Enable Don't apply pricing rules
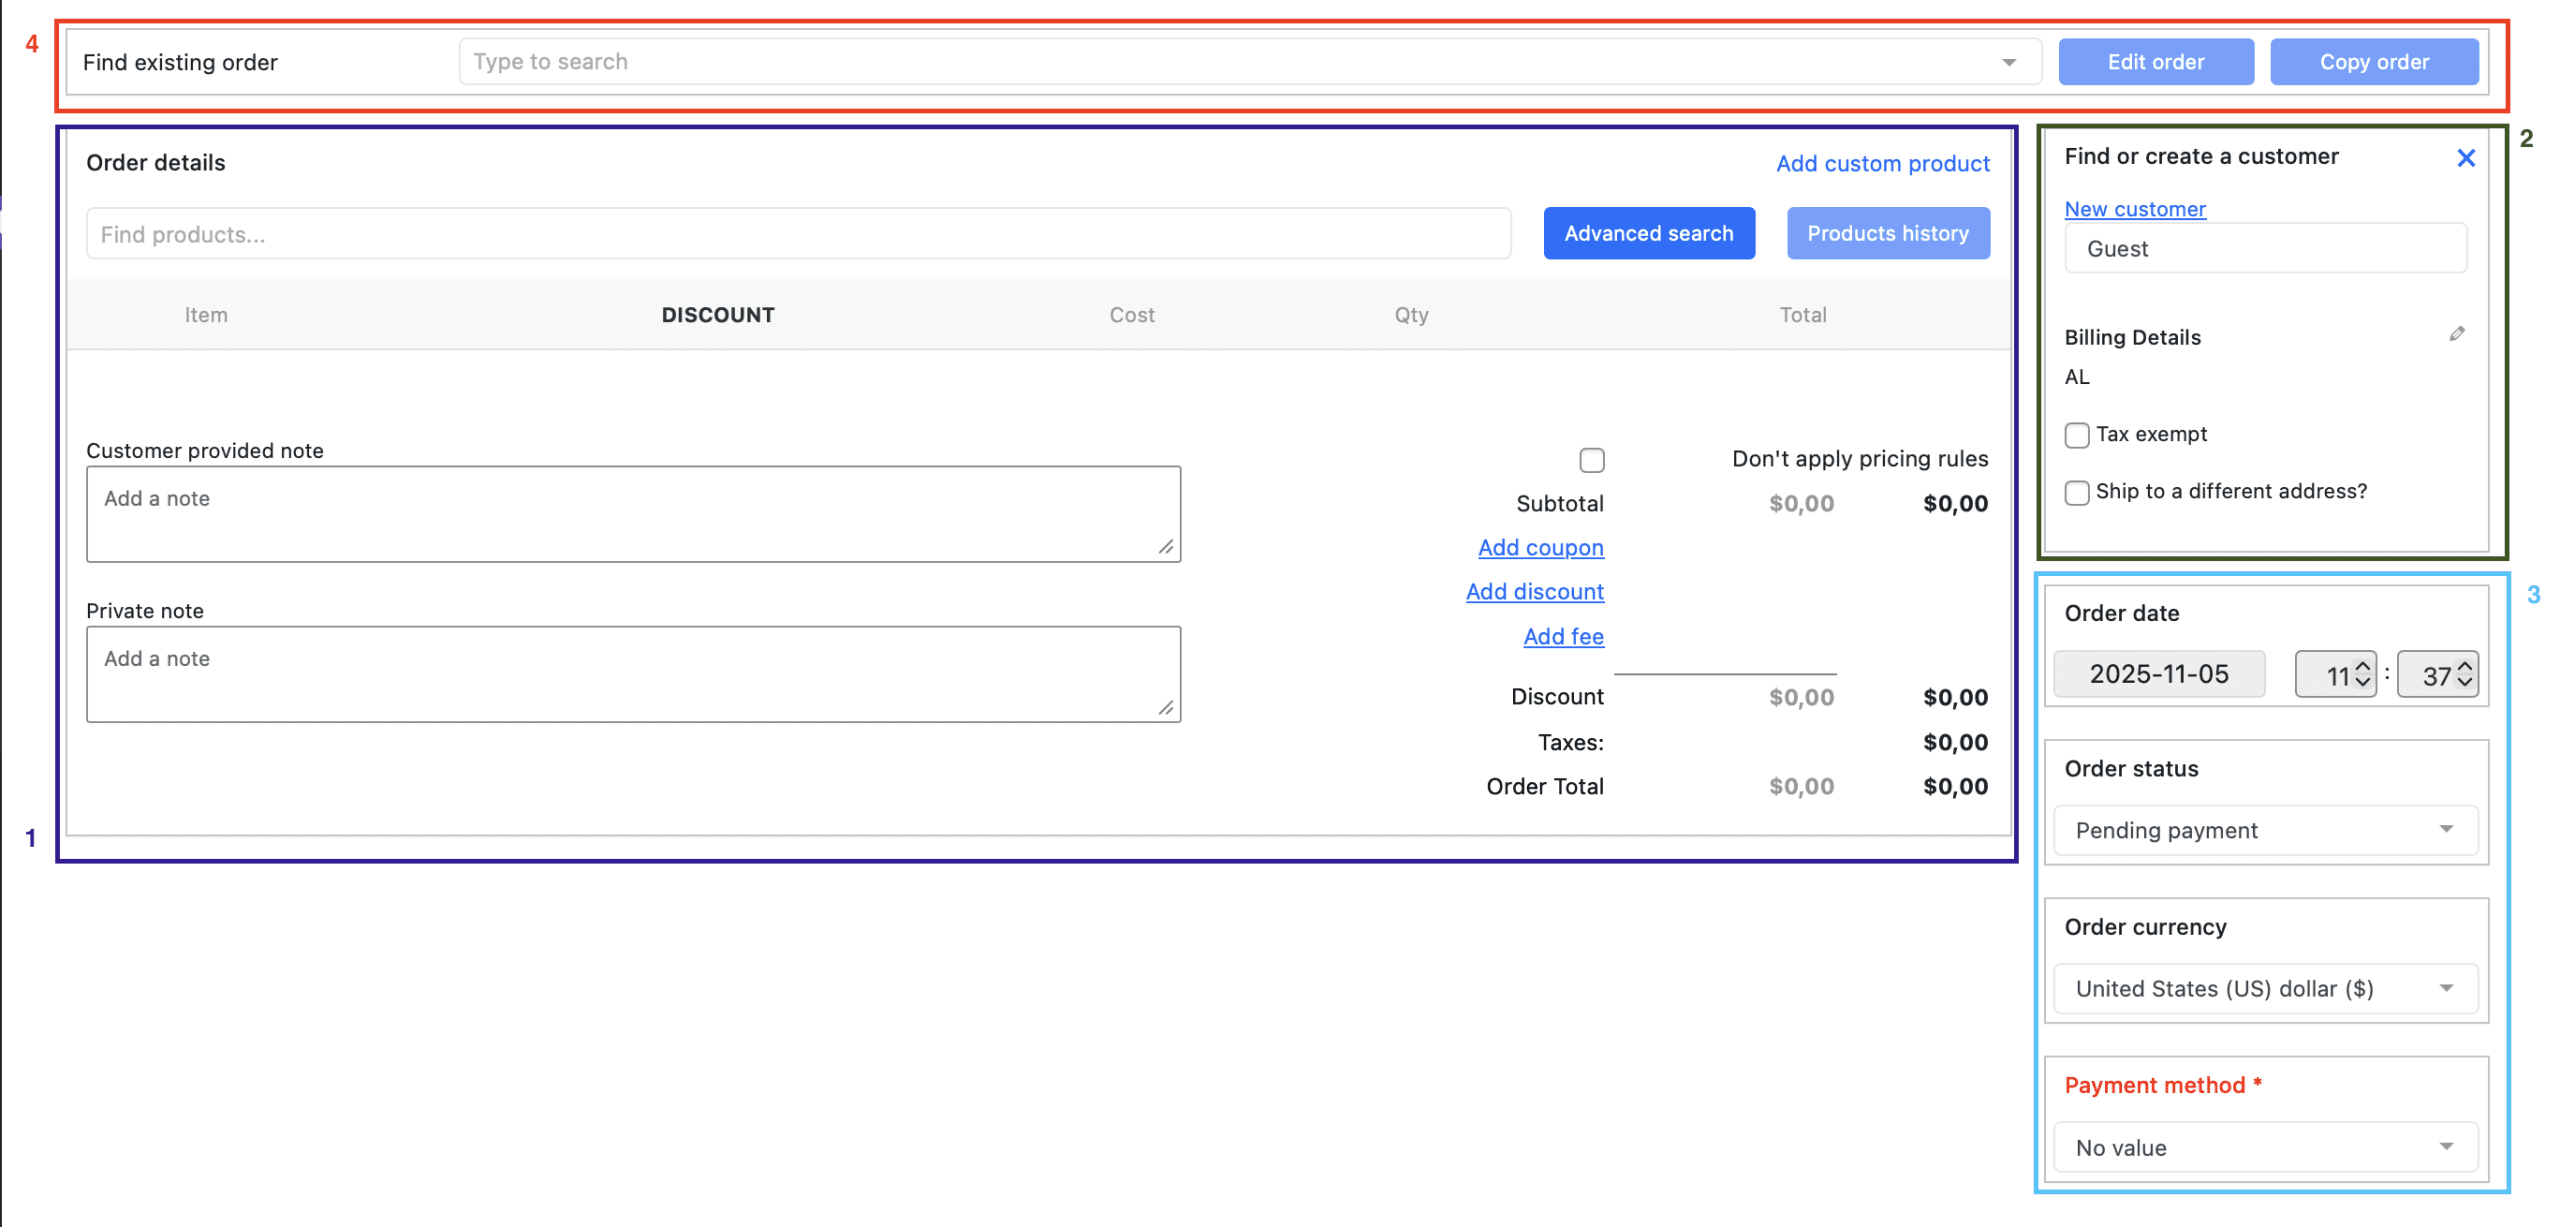The width and height of the screenshot is (2560, 1227). (x=1592, y=459)
